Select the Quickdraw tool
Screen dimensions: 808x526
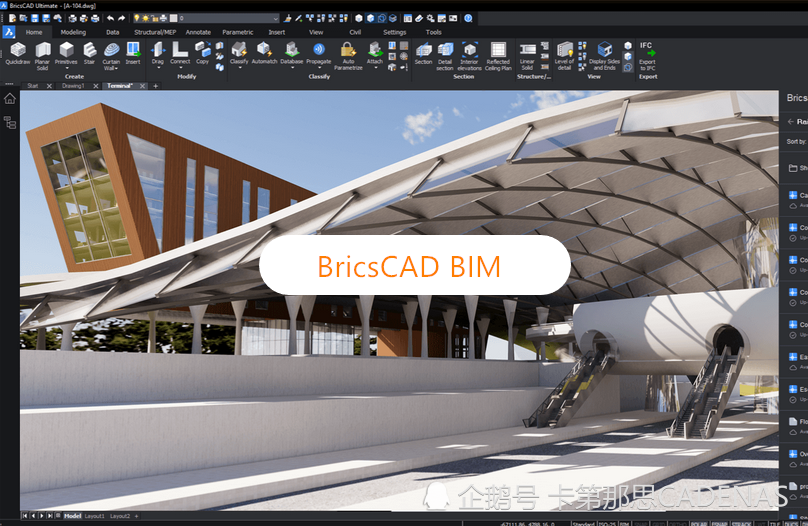click(18, 54)
